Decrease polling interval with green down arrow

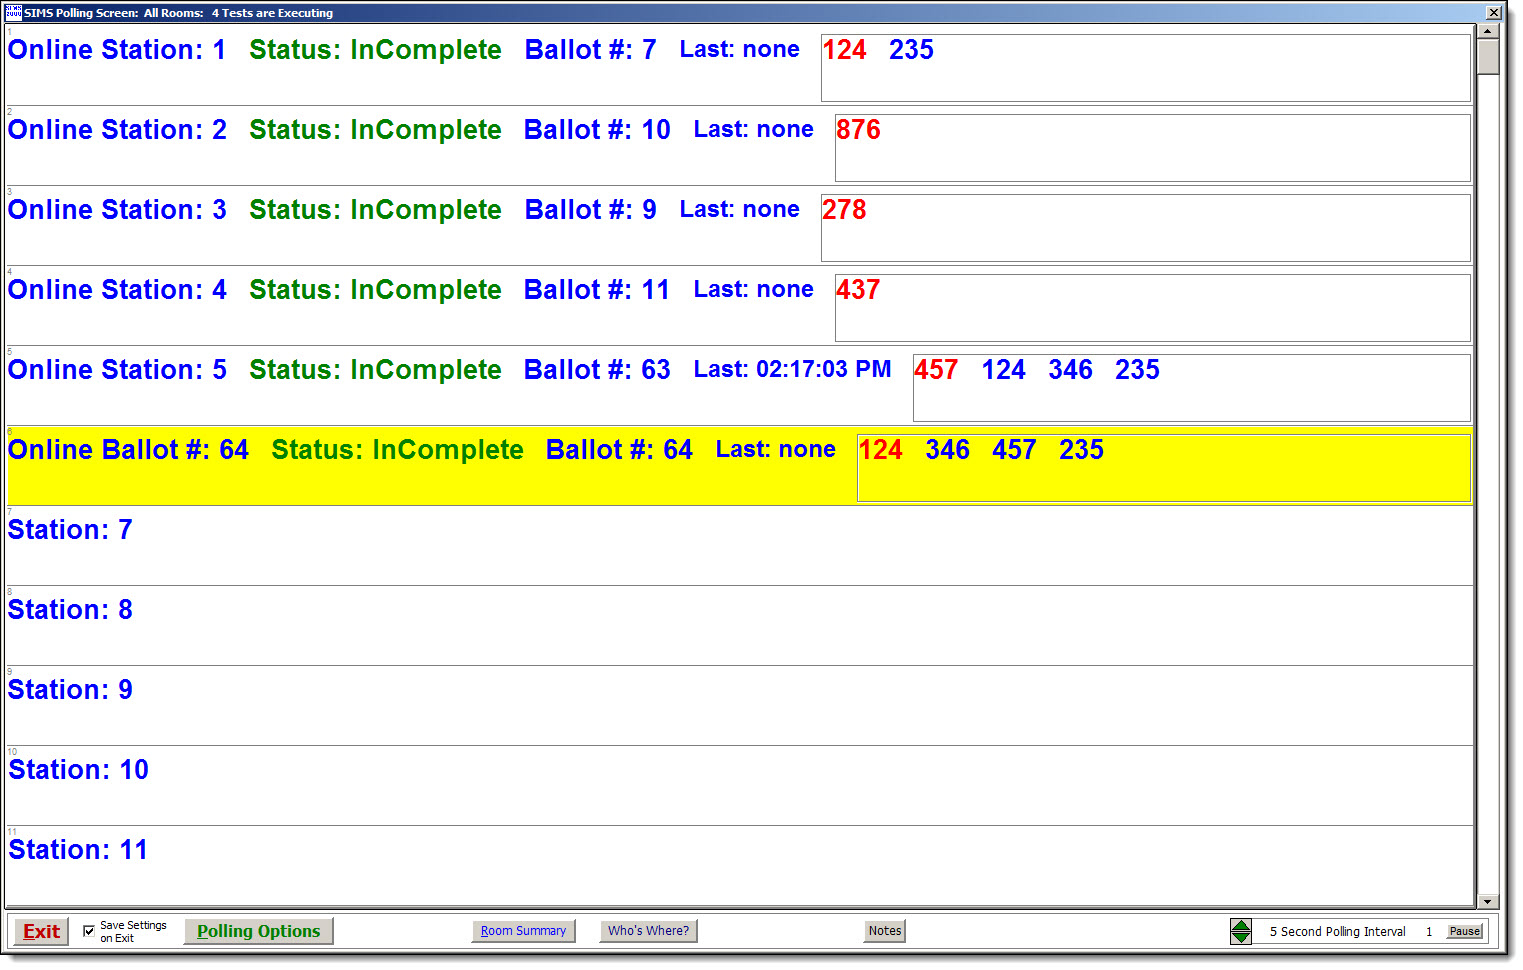1240,938
